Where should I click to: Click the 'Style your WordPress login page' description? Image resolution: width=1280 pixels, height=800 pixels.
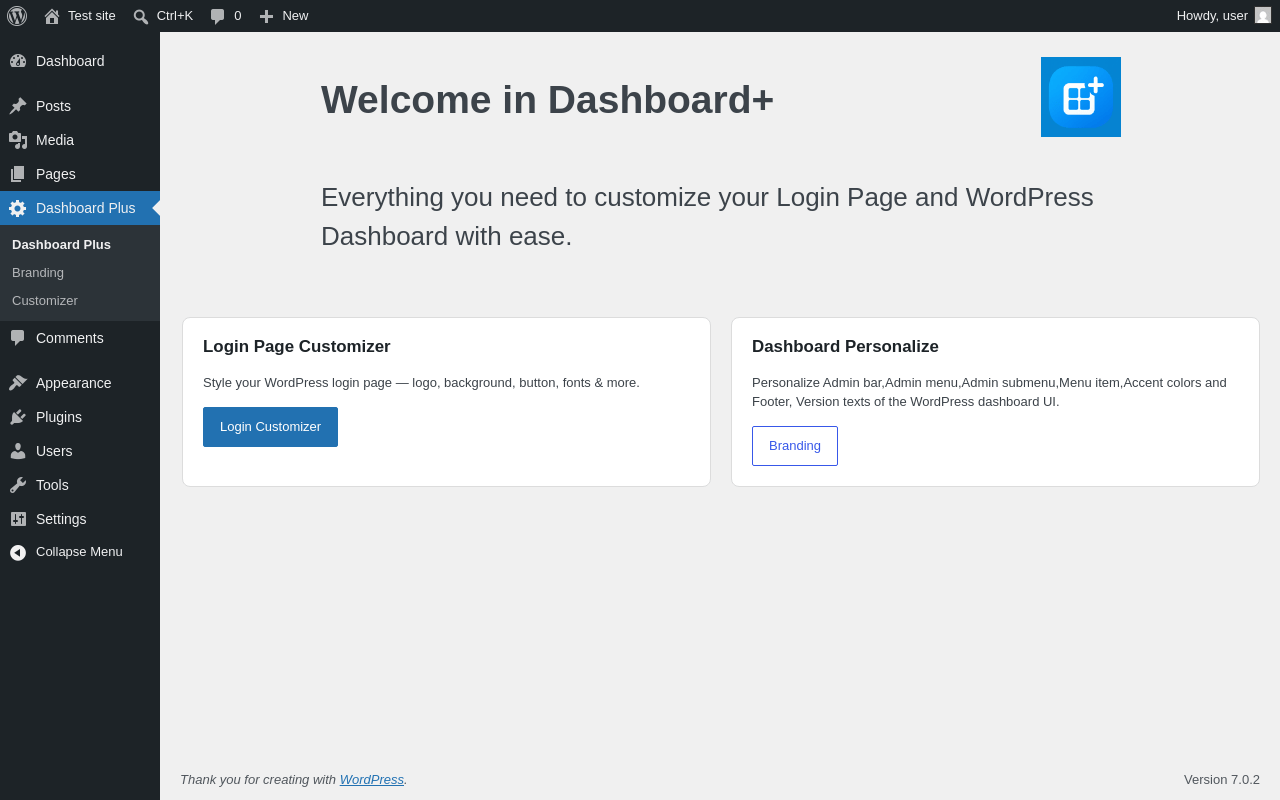tap(421, 383)
